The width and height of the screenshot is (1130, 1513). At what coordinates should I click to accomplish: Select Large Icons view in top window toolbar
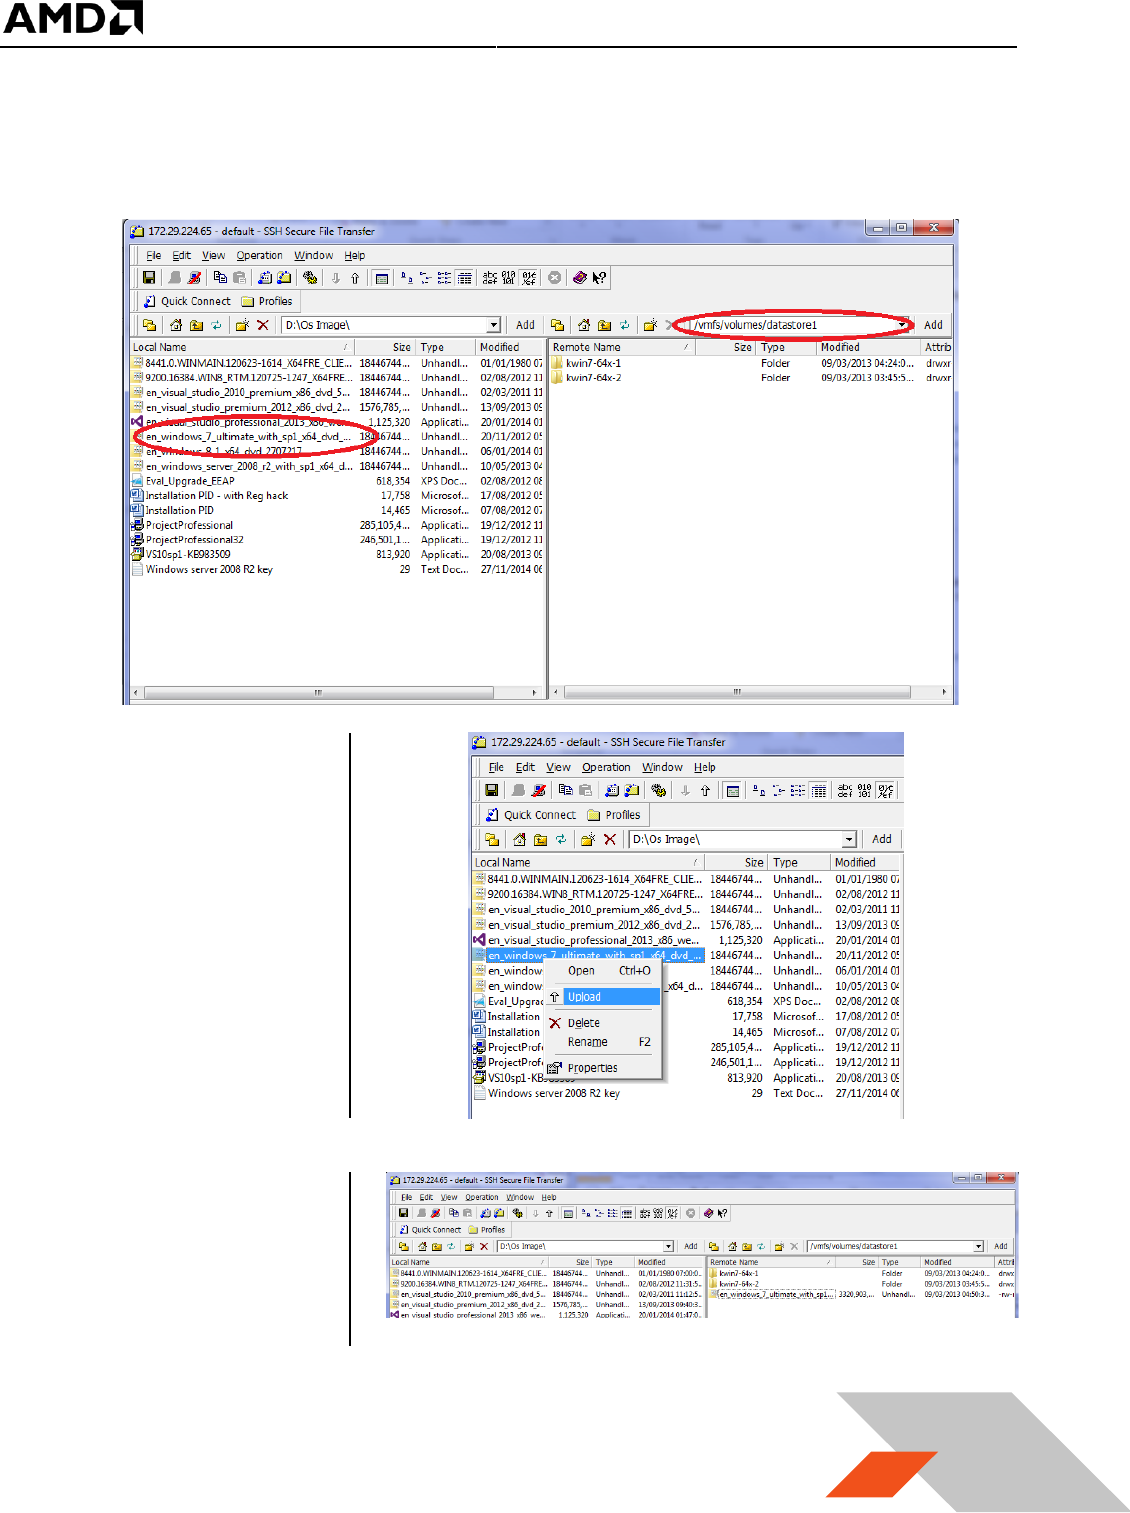click(407, 278)
